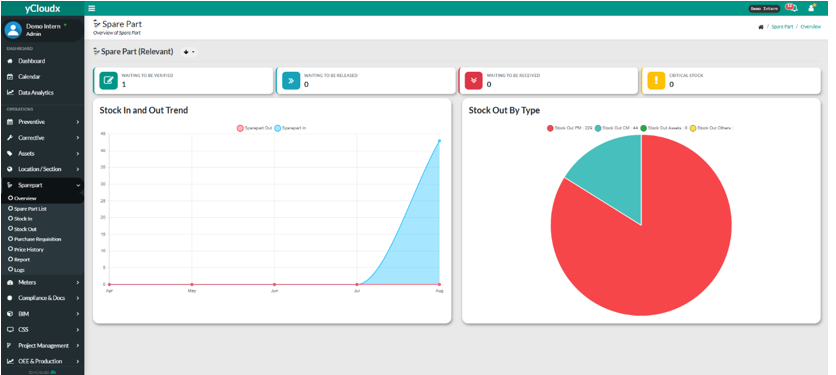
Task: Click the Dashboard house icon
Action: 10,61
